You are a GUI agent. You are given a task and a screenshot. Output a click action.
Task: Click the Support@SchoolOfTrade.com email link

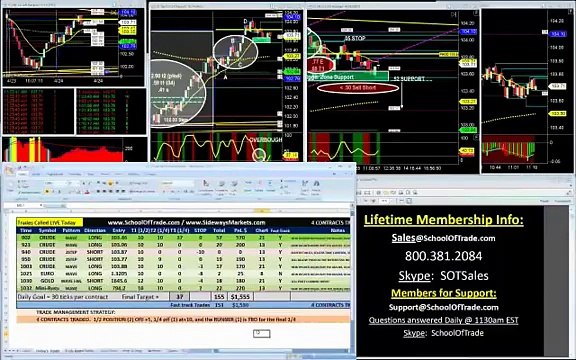pos(443,307)
